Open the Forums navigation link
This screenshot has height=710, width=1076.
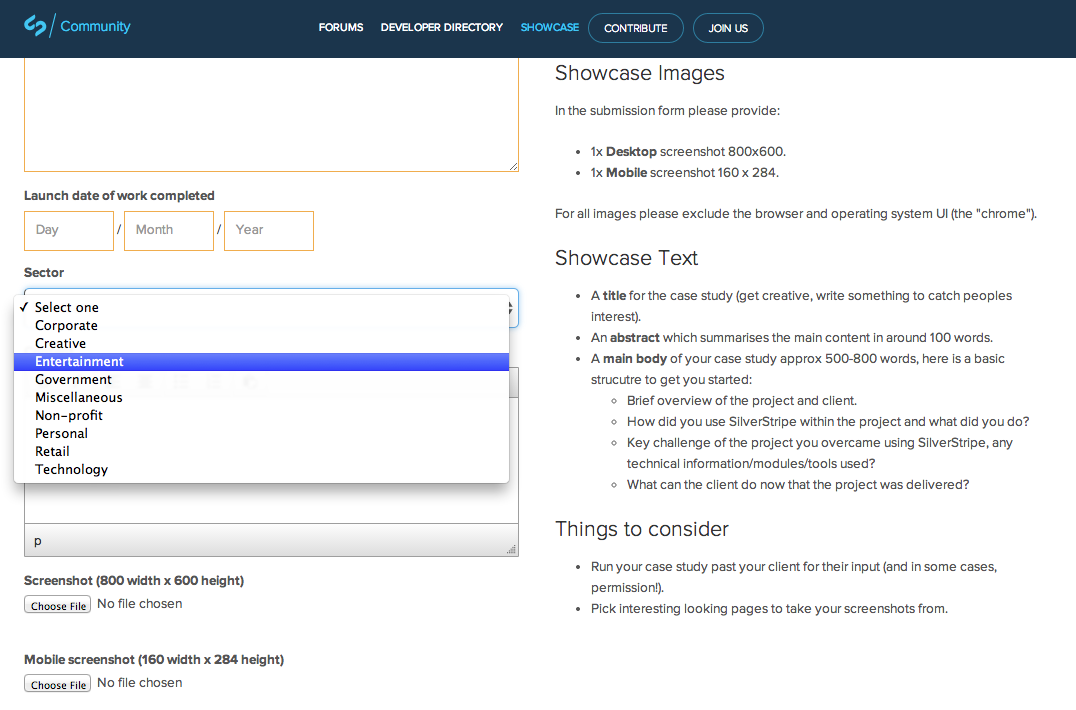(x=341, y=28)
